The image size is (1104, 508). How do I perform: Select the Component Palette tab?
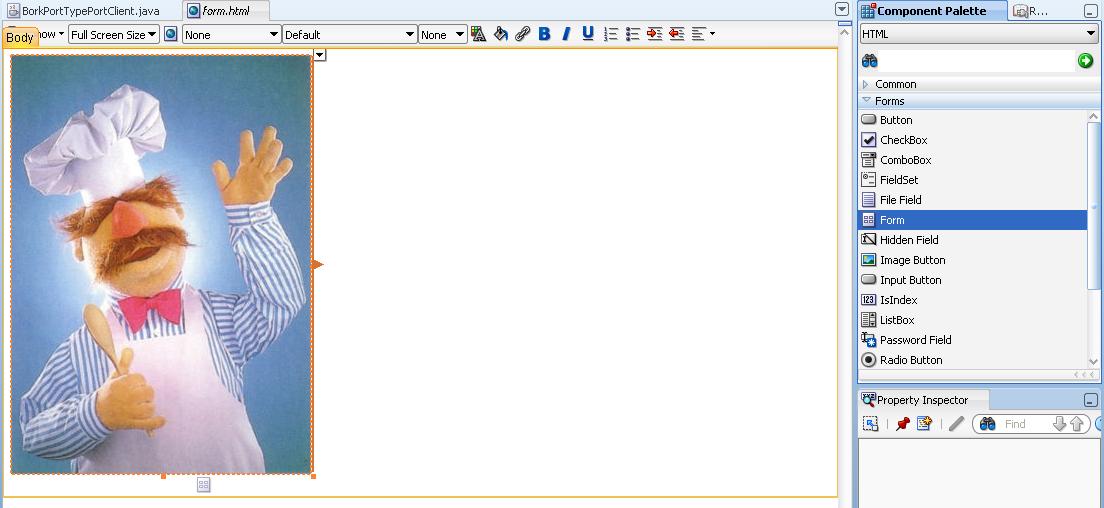point(934,11)
